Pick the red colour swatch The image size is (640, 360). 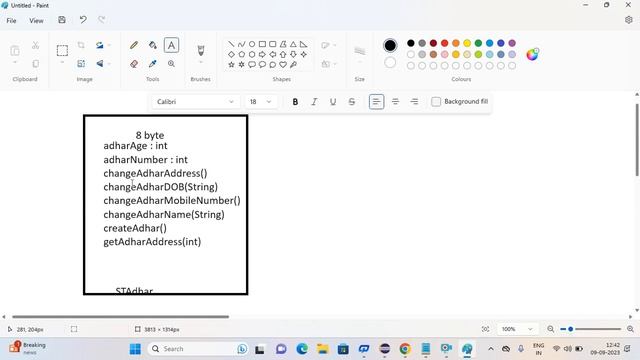click(x=444, y=43)
